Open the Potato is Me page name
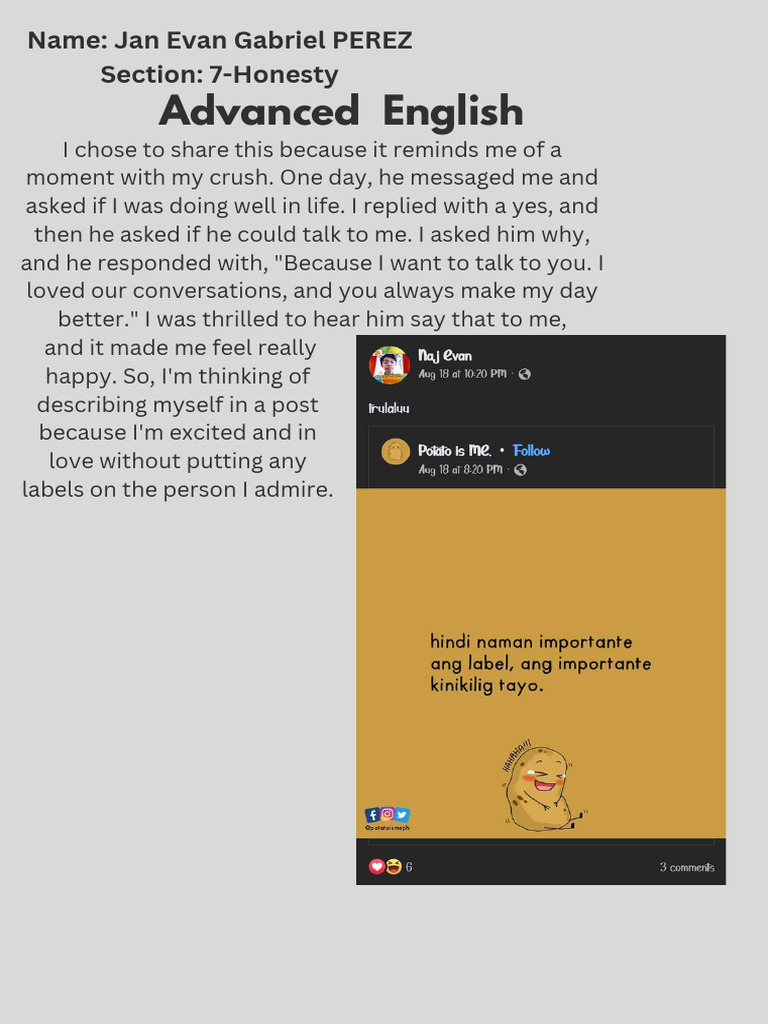This screenshot has height=1024, width=768. tap(455, 451)
